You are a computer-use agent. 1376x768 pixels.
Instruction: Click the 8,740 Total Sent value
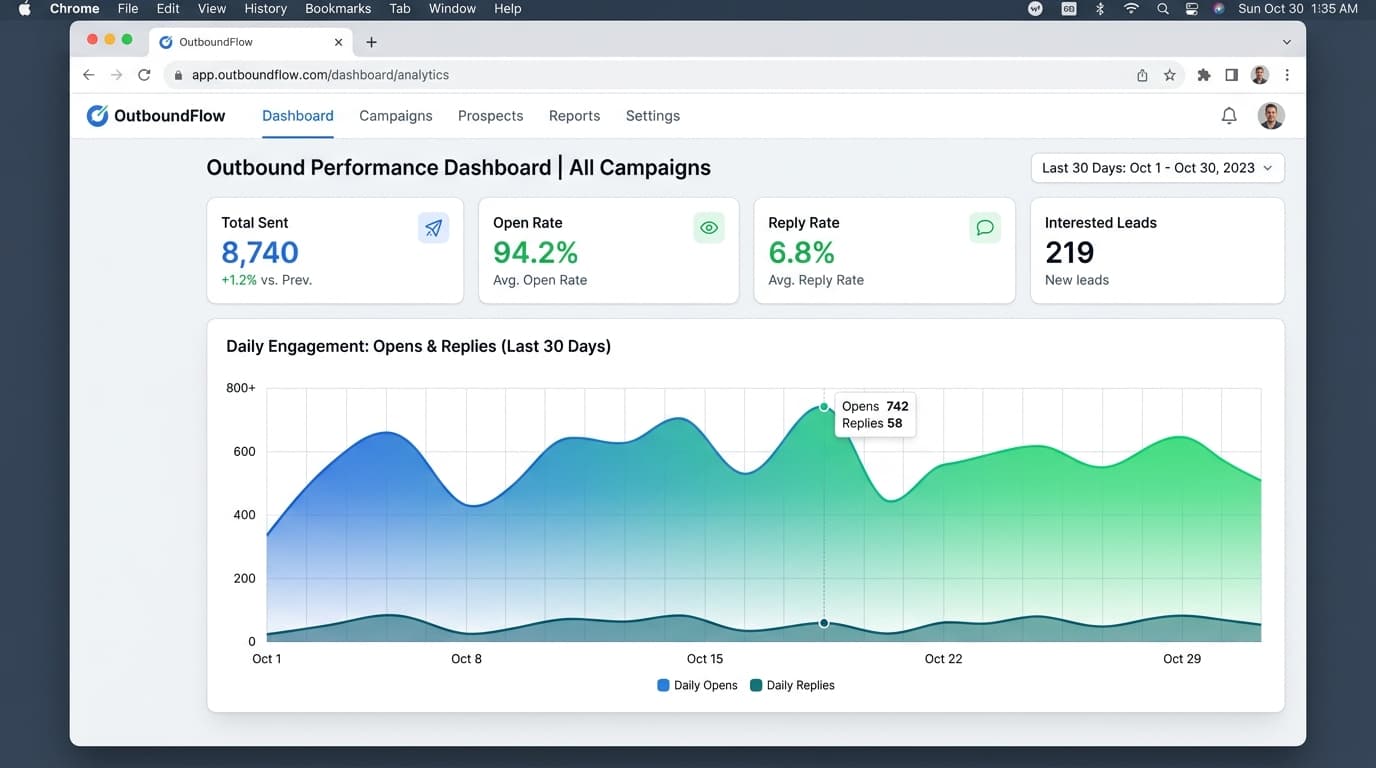pyautogui.click(x=260, y=252)
